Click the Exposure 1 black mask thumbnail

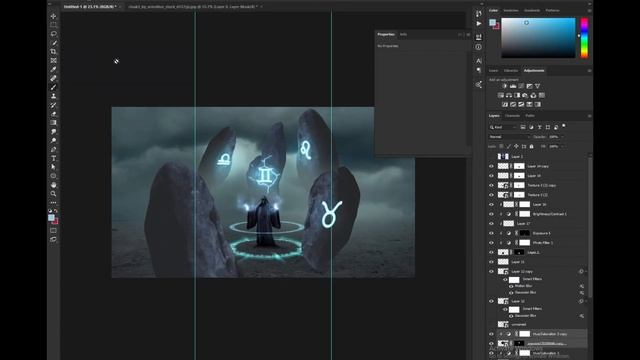524,233
